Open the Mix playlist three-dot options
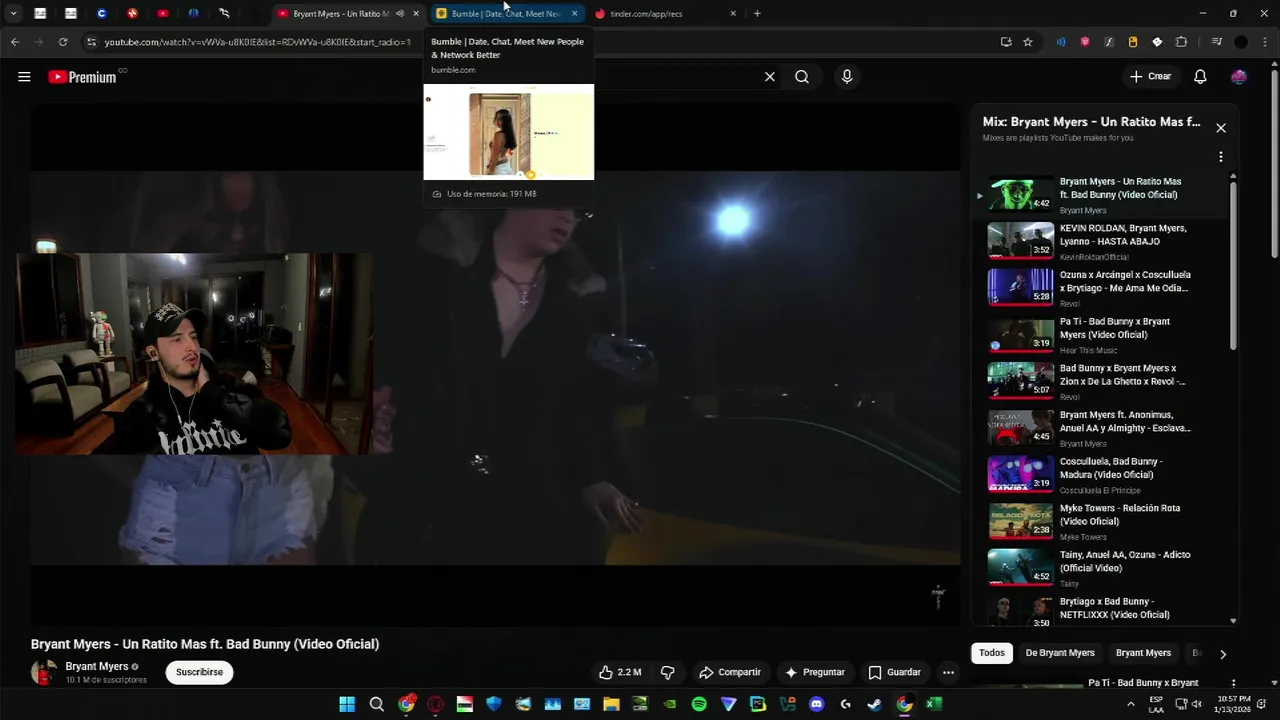The image size is (1280, 720). tap(1220, 157)
